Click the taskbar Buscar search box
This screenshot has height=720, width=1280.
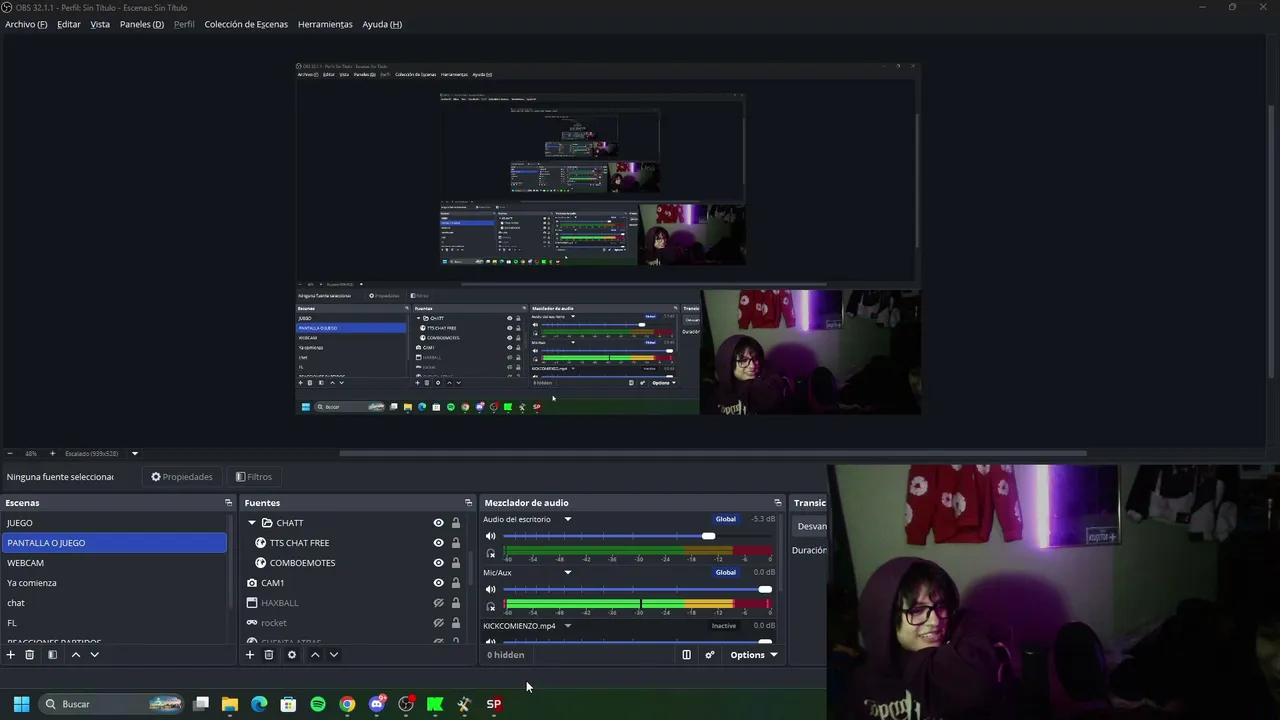tap(112, 704)
